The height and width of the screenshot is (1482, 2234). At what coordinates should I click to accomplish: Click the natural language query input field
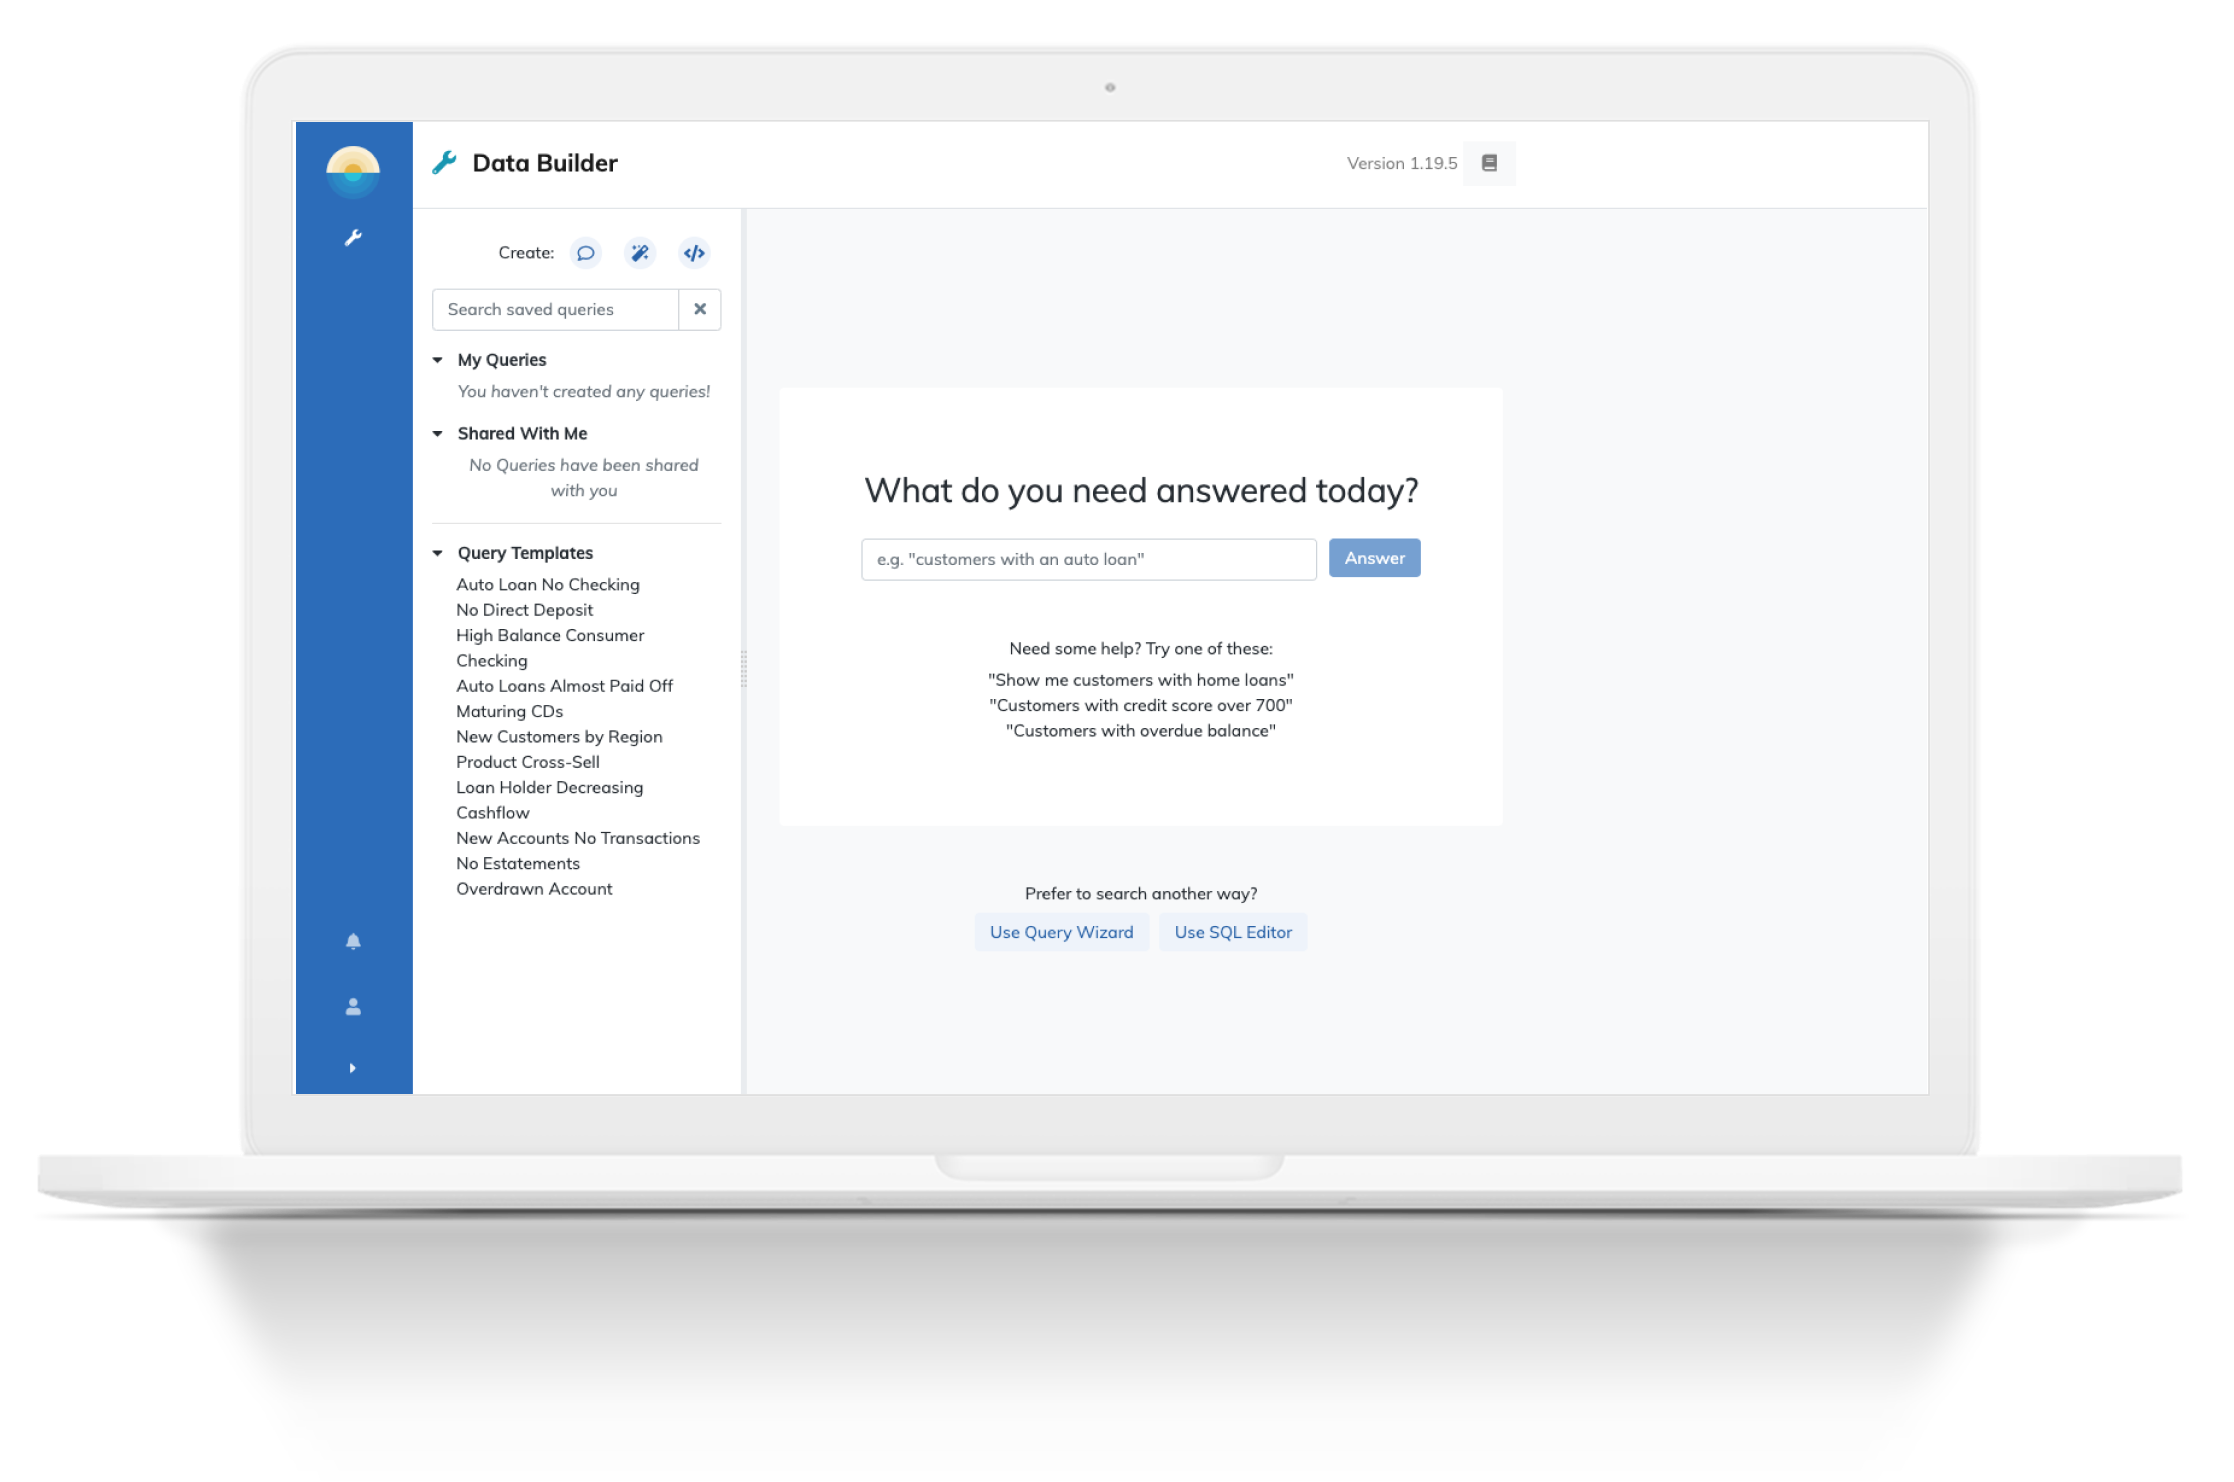tap(1091, 557)
